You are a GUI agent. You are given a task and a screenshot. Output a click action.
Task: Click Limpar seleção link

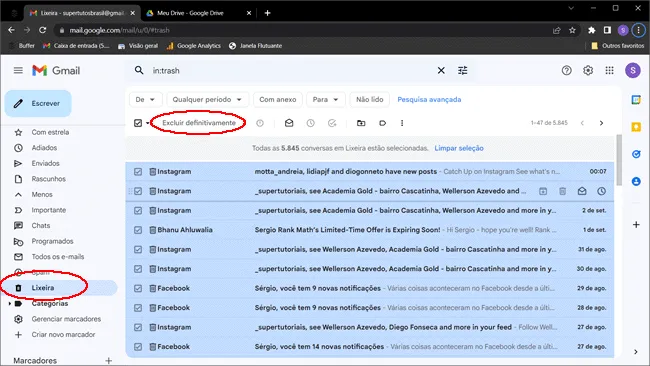coord(459,148)
